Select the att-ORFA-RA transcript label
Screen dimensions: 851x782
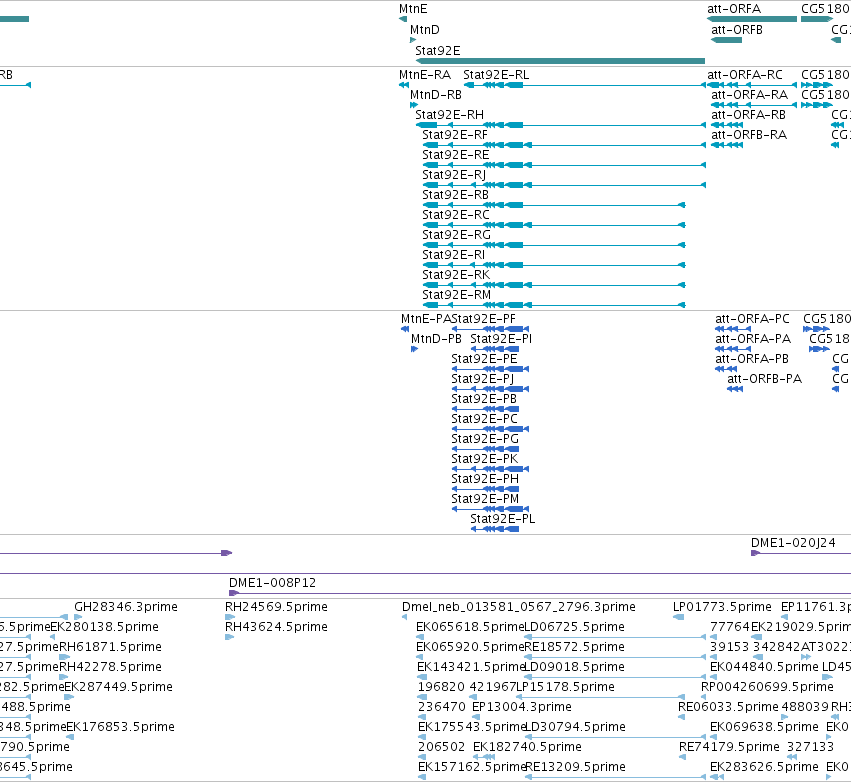tap(750, 95)
